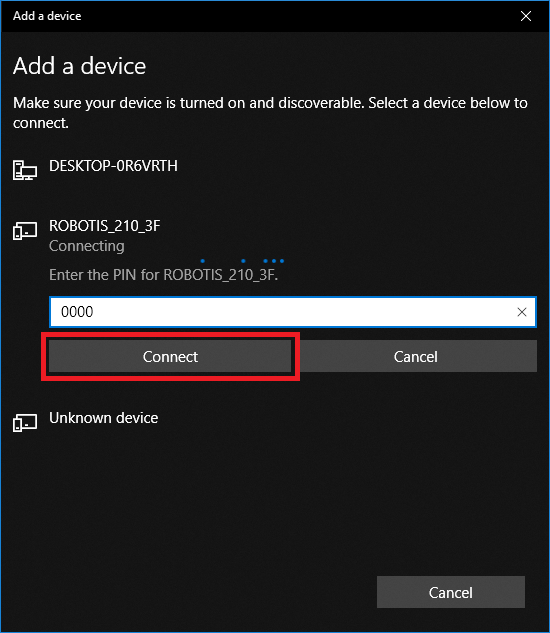Click the Unknown device icon
The width and height of the screenshot is (550, 633).
pyautogui.click(x=25, y=423)
